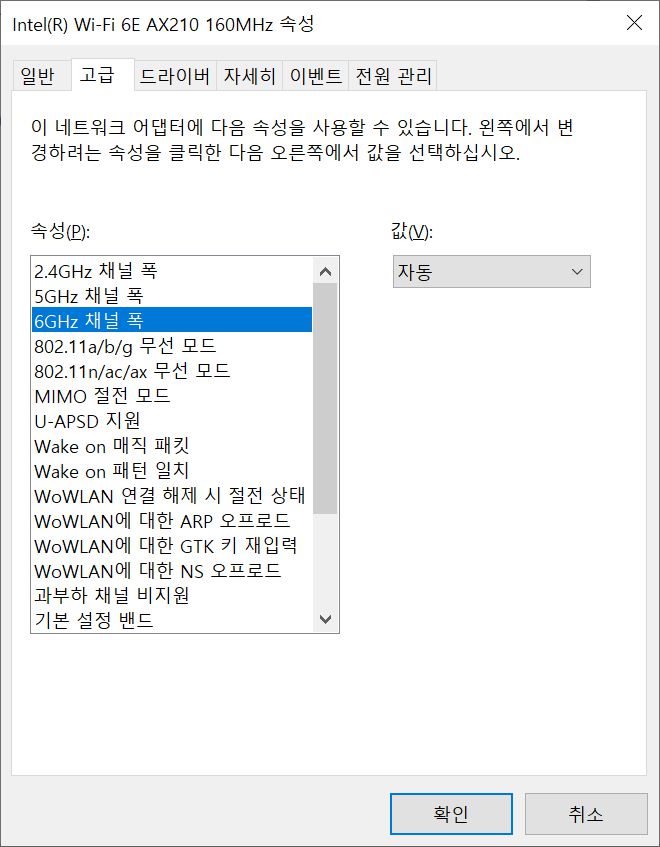
Task: Select the 과부하 채널 비지원 property
Action: point(172,595)
